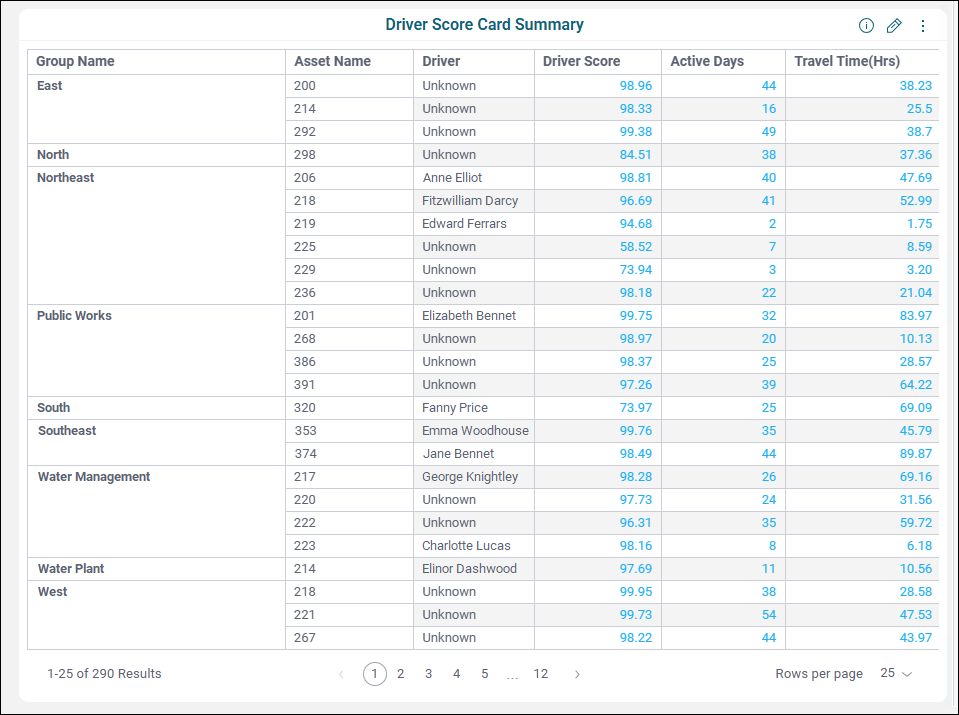The height and width of the screenshot is (715, 959).
Task: Select page 1 in pagination
Action: [x=374, y=674]
